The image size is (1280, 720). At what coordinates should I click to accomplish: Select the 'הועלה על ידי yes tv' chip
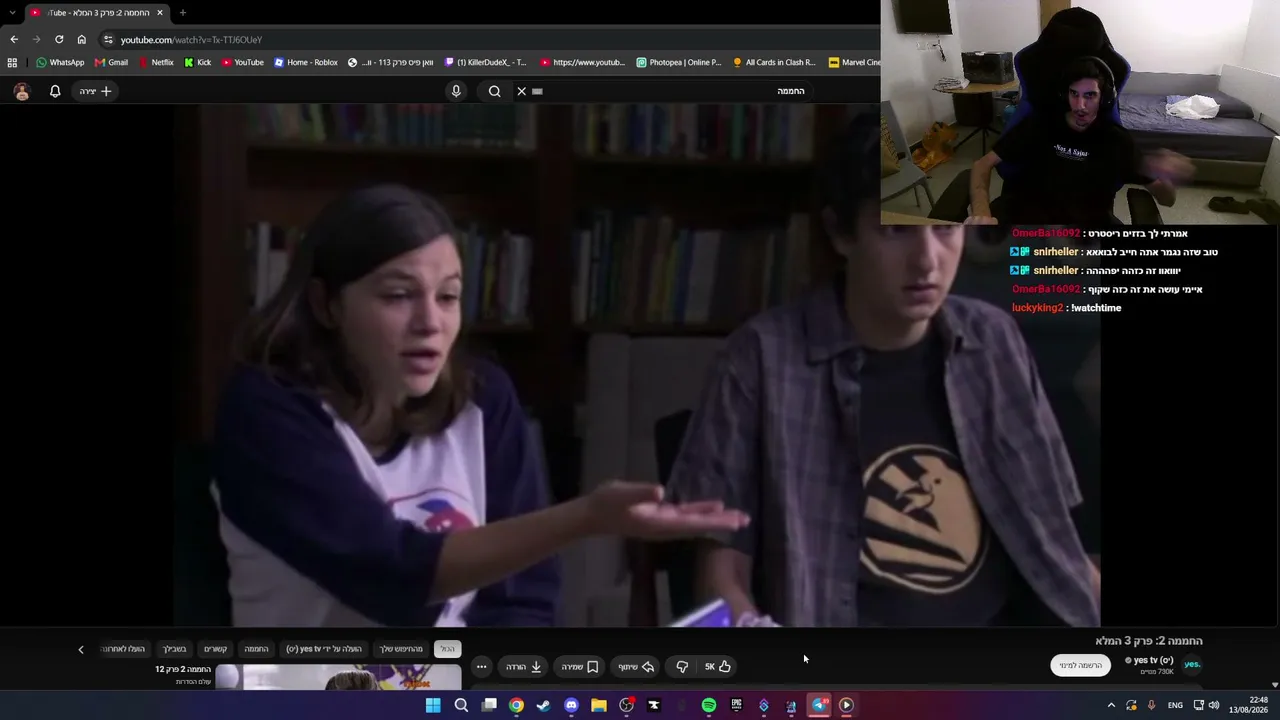coord(324,649)
